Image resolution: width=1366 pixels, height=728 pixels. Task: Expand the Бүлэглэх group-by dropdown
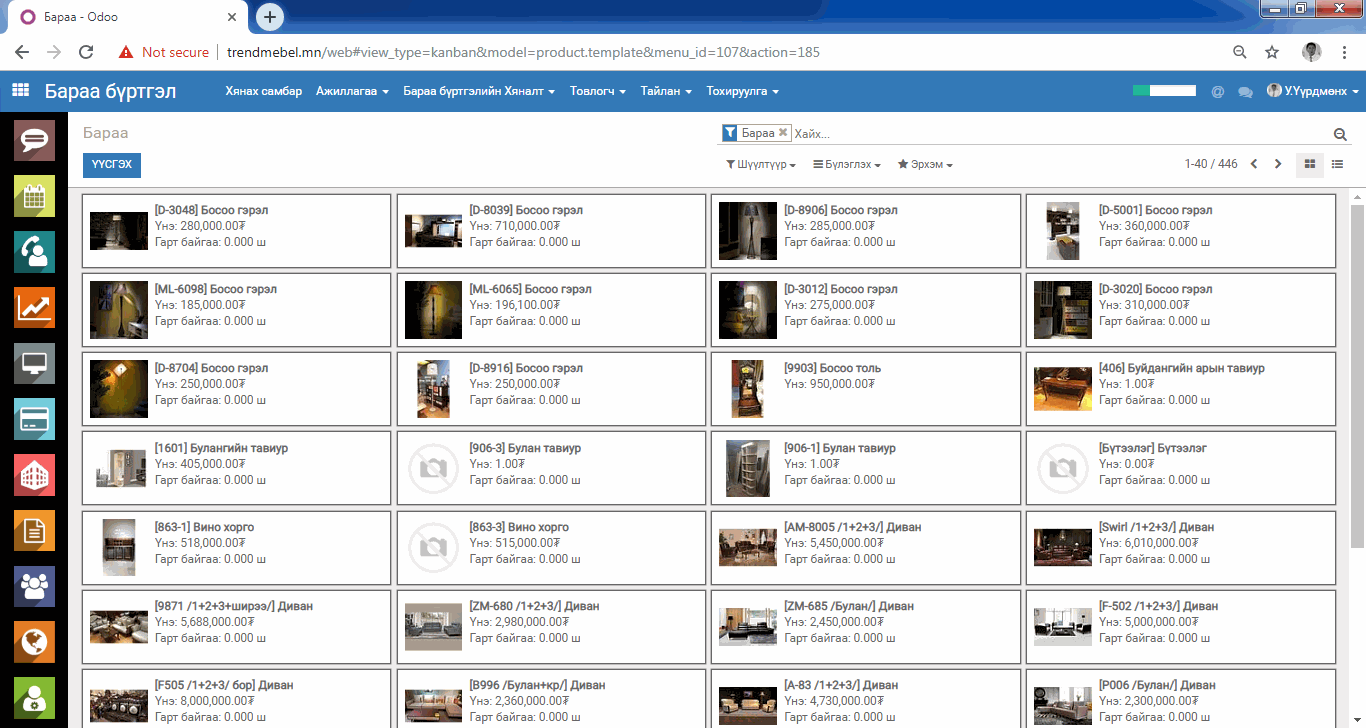[x=846, y=165]
